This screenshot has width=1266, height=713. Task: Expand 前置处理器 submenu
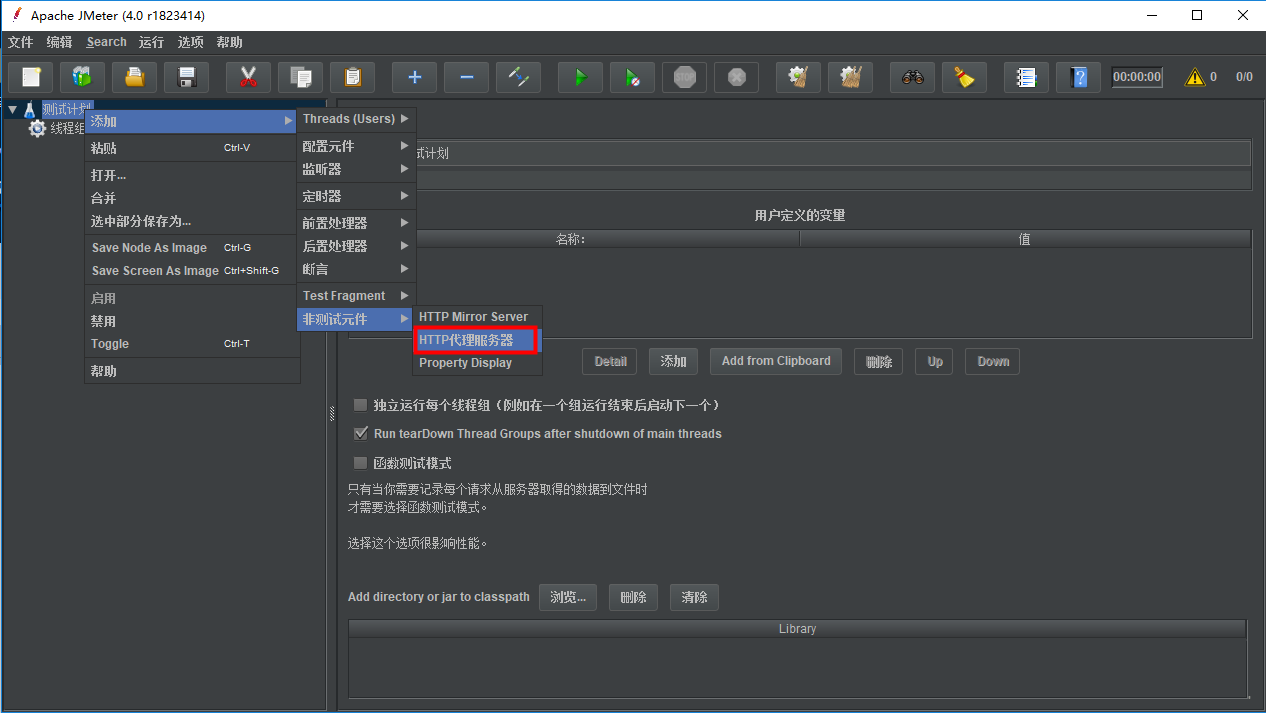pos(356,223)
